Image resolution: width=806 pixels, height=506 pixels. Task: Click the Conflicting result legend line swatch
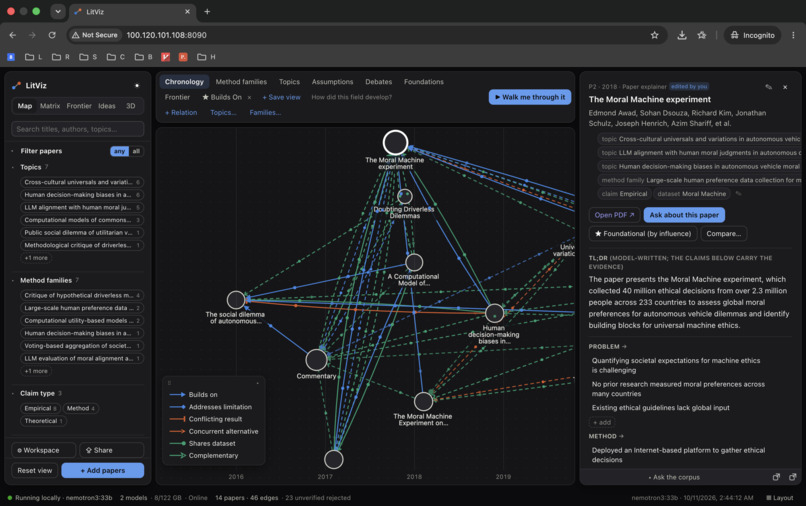(177, 419)
